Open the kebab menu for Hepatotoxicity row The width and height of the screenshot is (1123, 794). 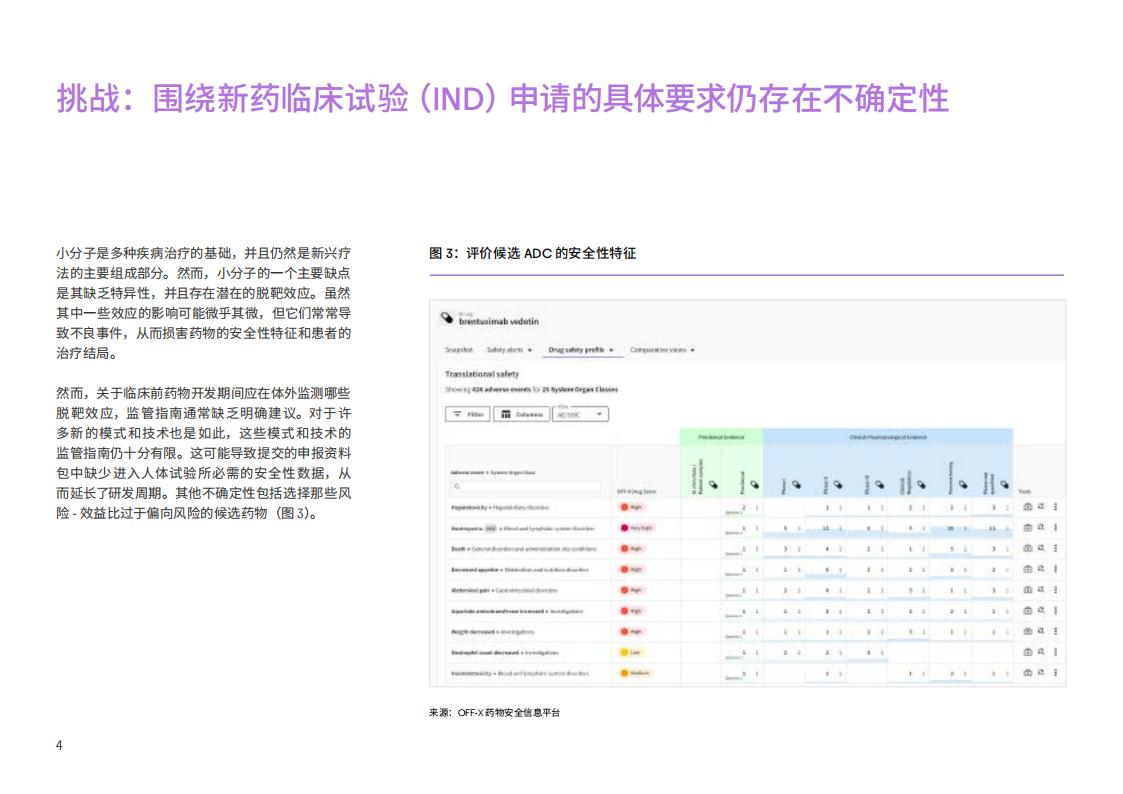click(1055, 507)
